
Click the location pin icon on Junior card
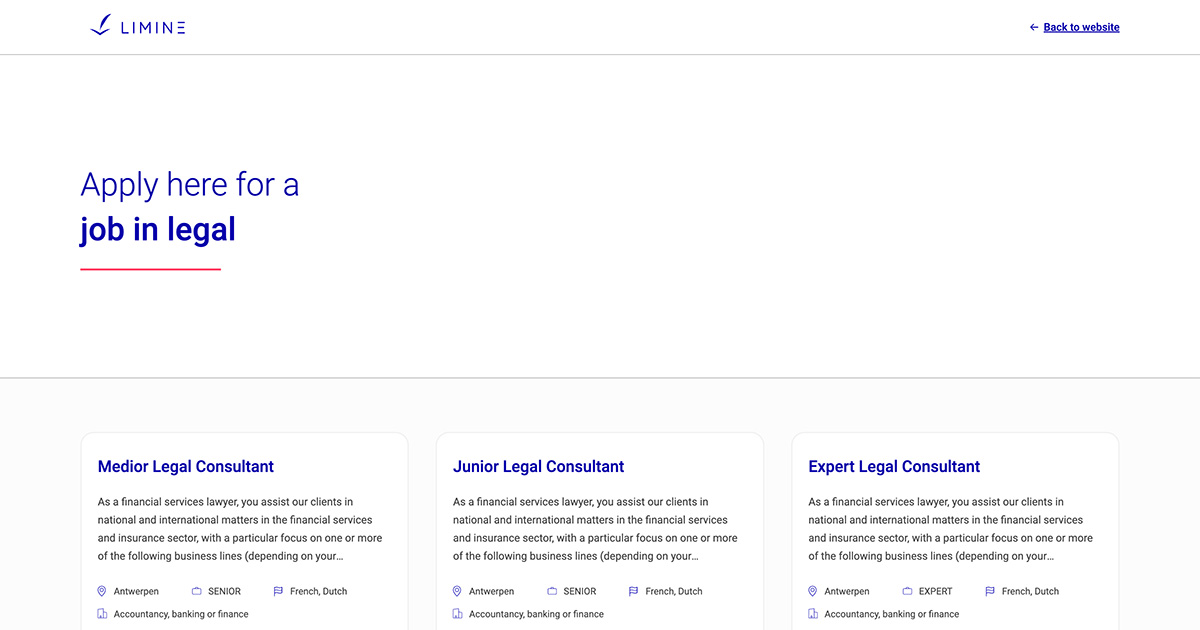pyautogui.click(x=457, y=591)
